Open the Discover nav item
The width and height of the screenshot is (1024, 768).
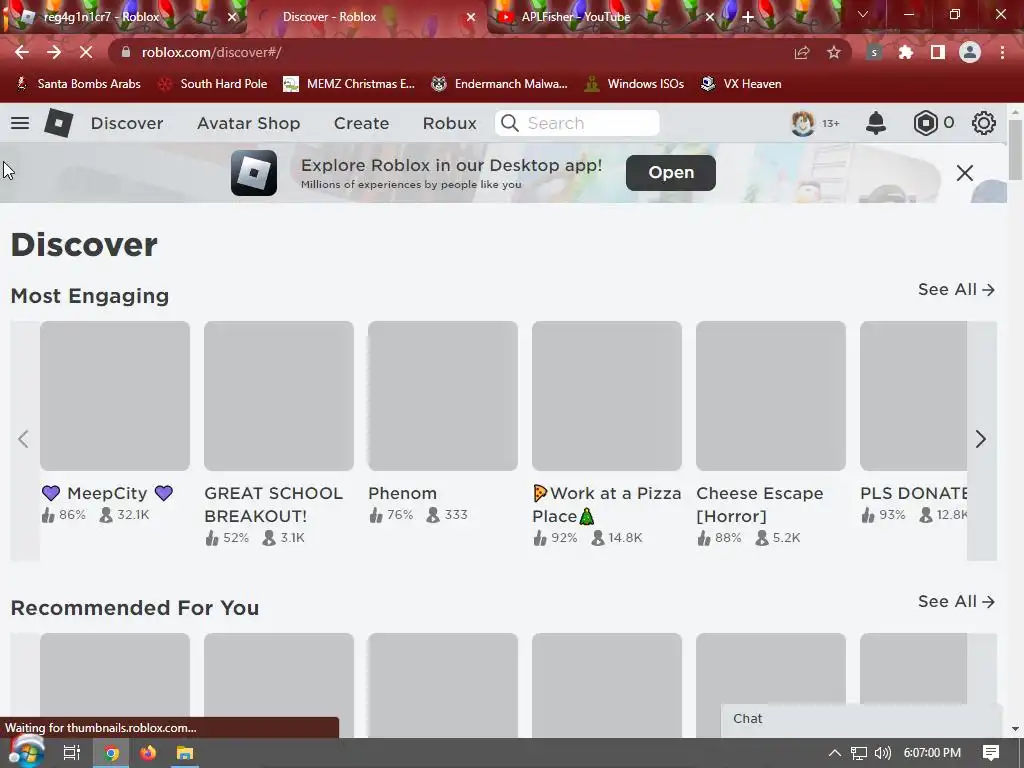[x=127, y=123]
